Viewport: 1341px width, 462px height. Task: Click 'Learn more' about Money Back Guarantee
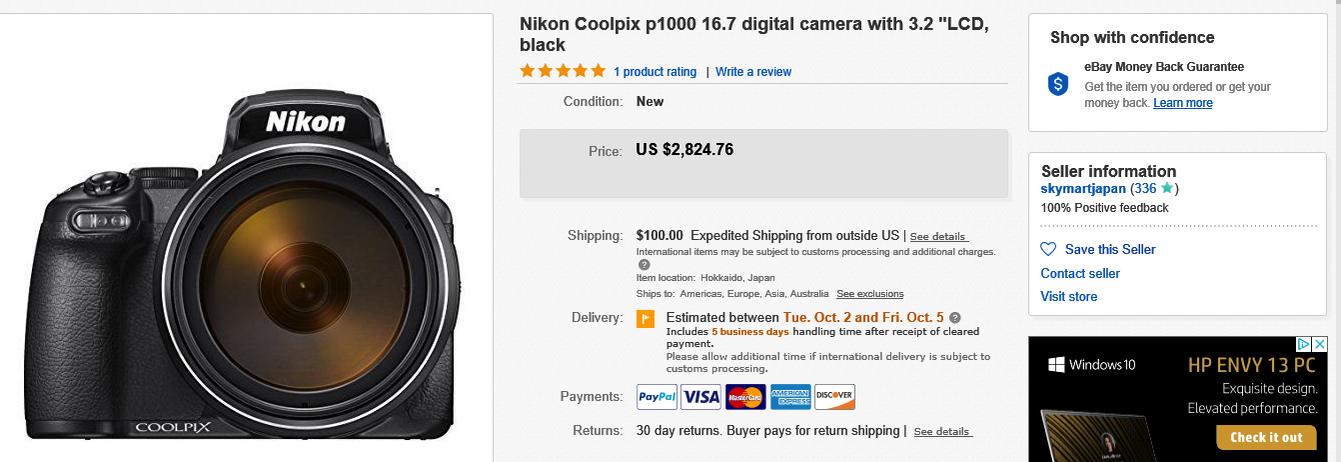[x=1182, y=103]
